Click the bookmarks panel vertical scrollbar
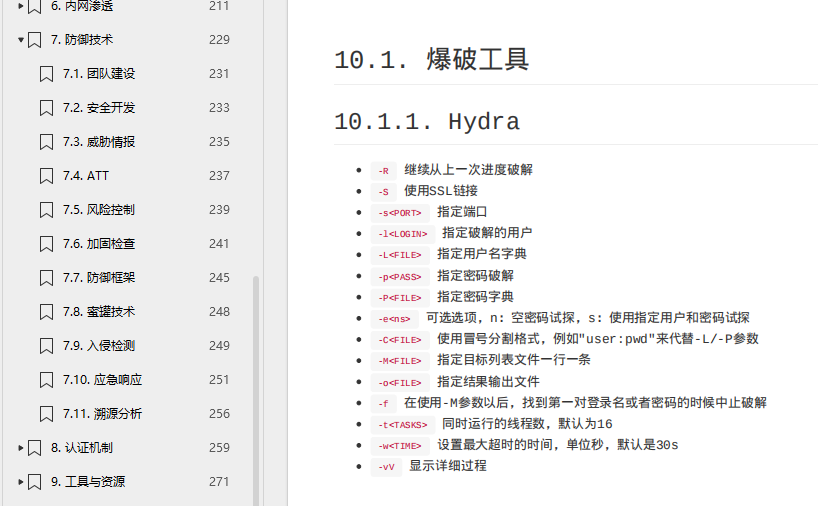Viewport: 818px width, 506px height. click(256, 390)
